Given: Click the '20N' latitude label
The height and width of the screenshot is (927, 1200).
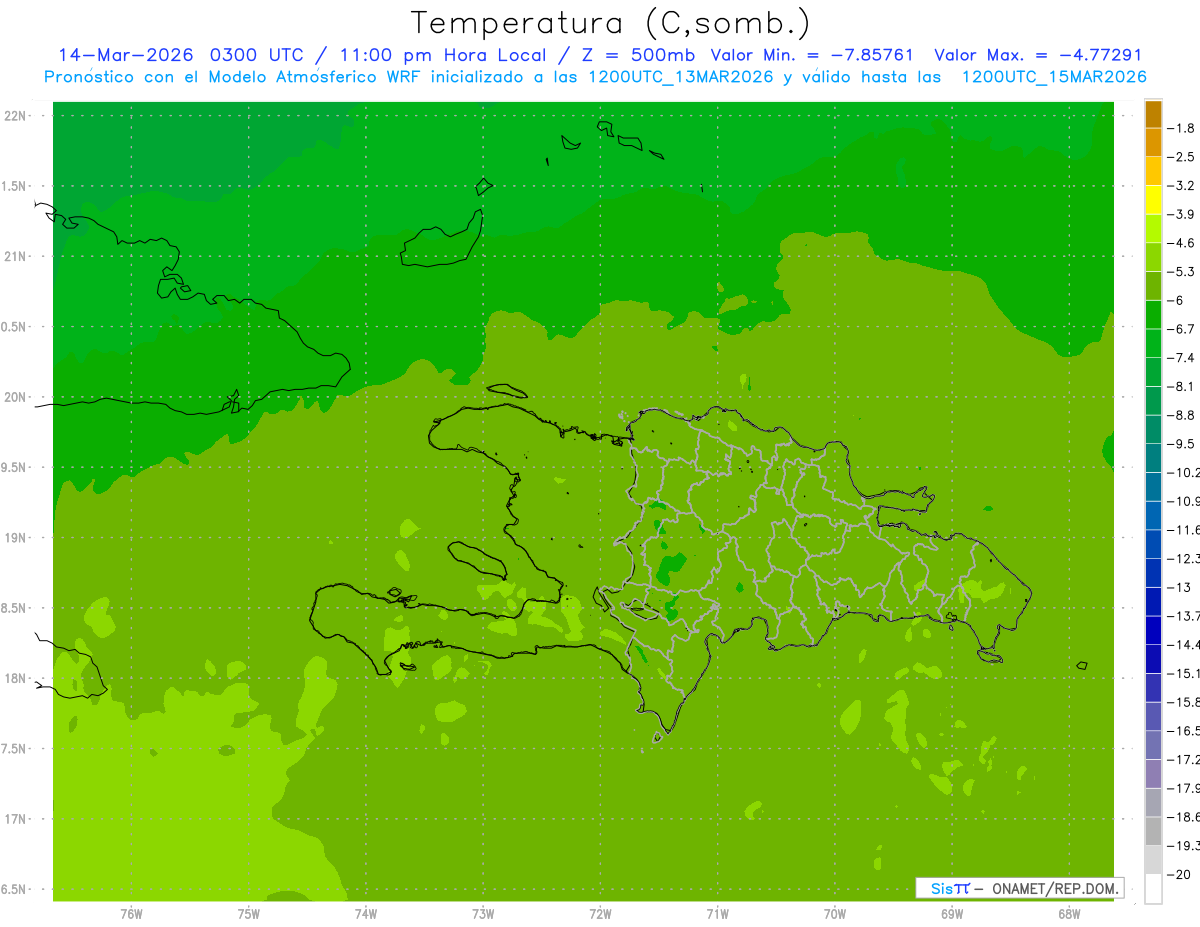Looking at the screenshot, I should [x=17, y=397].
